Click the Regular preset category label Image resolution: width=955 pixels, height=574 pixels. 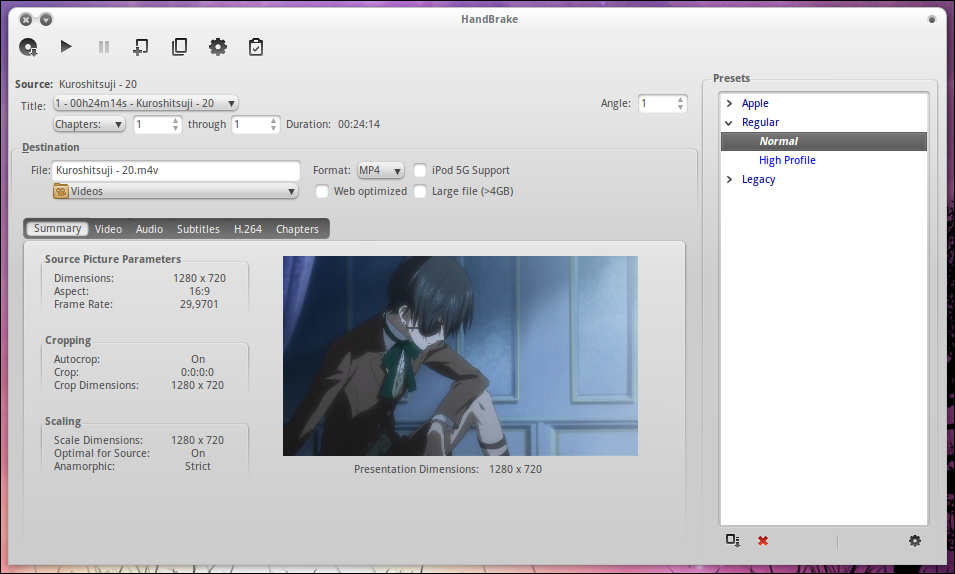tap(760, 122)
